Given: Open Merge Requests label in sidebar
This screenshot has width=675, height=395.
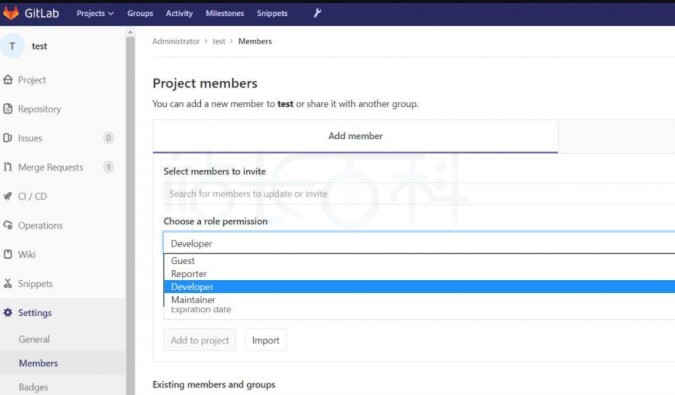Looking at the screenshot, I should pos(50,167).
